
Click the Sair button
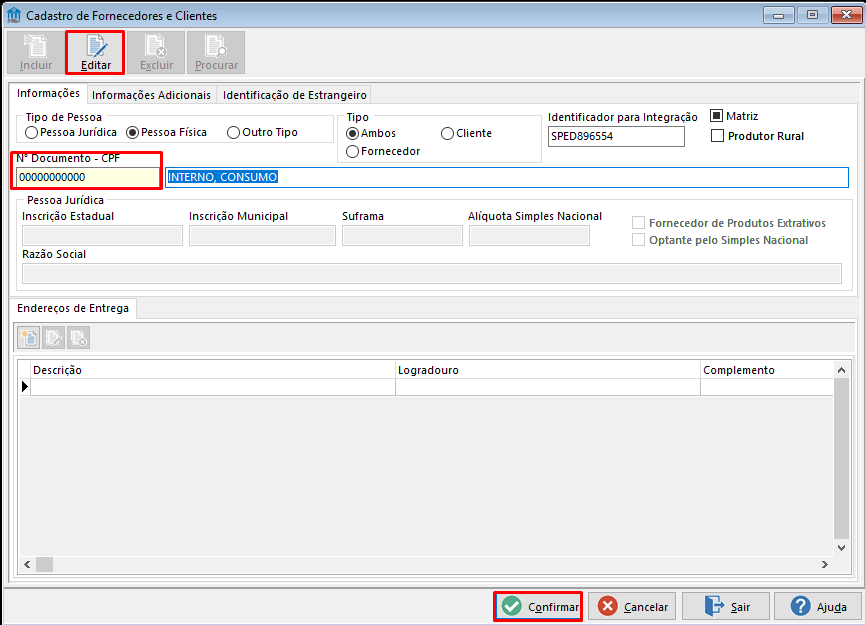[x=726, y=607]
